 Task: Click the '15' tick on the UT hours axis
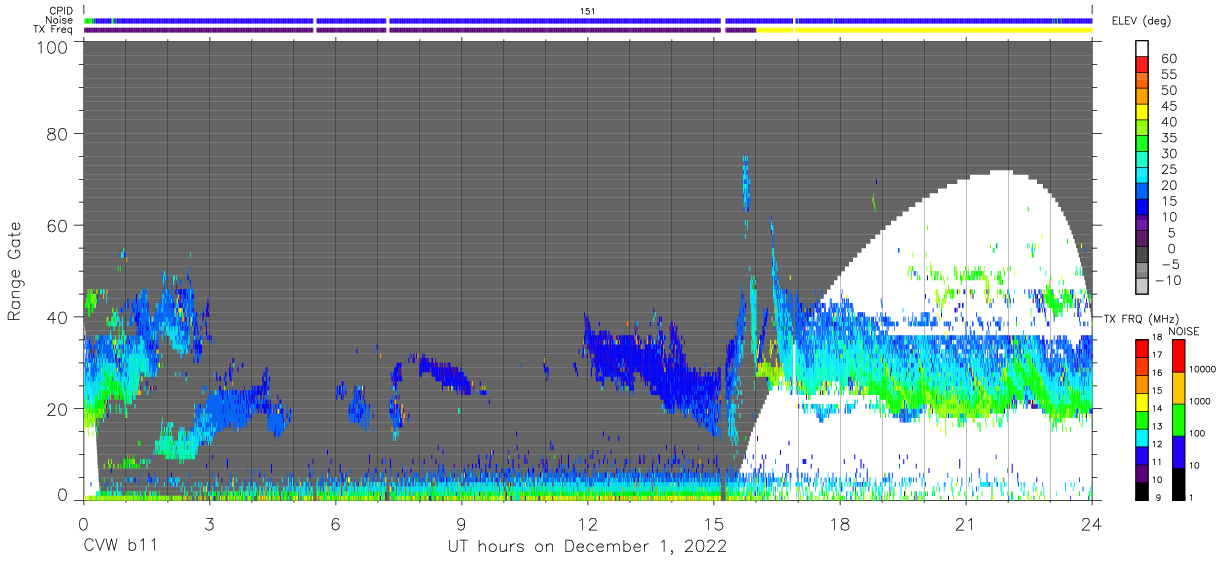coord(713,523)
